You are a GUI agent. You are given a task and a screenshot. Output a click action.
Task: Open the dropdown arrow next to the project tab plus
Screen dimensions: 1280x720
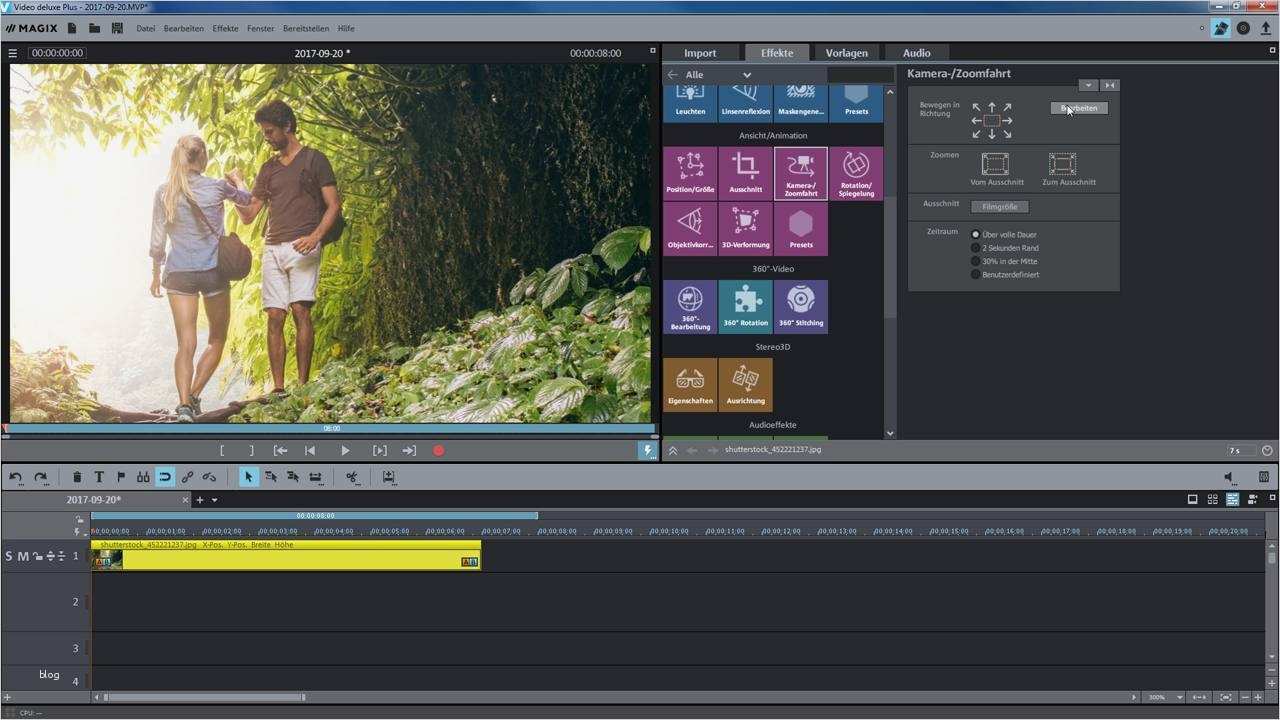[x=214, y=500]
